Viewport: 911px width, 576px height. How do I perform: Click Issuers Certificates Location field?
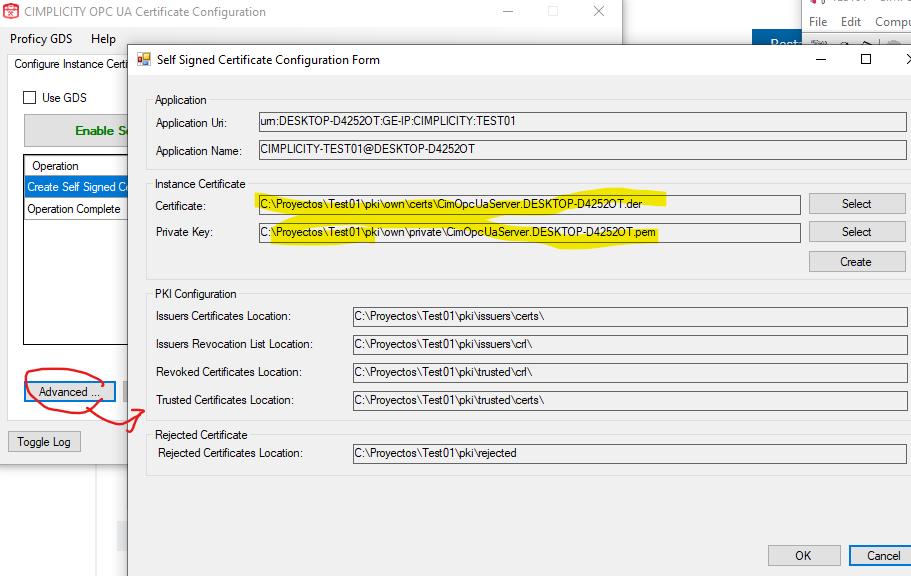[x=630, y=316]
